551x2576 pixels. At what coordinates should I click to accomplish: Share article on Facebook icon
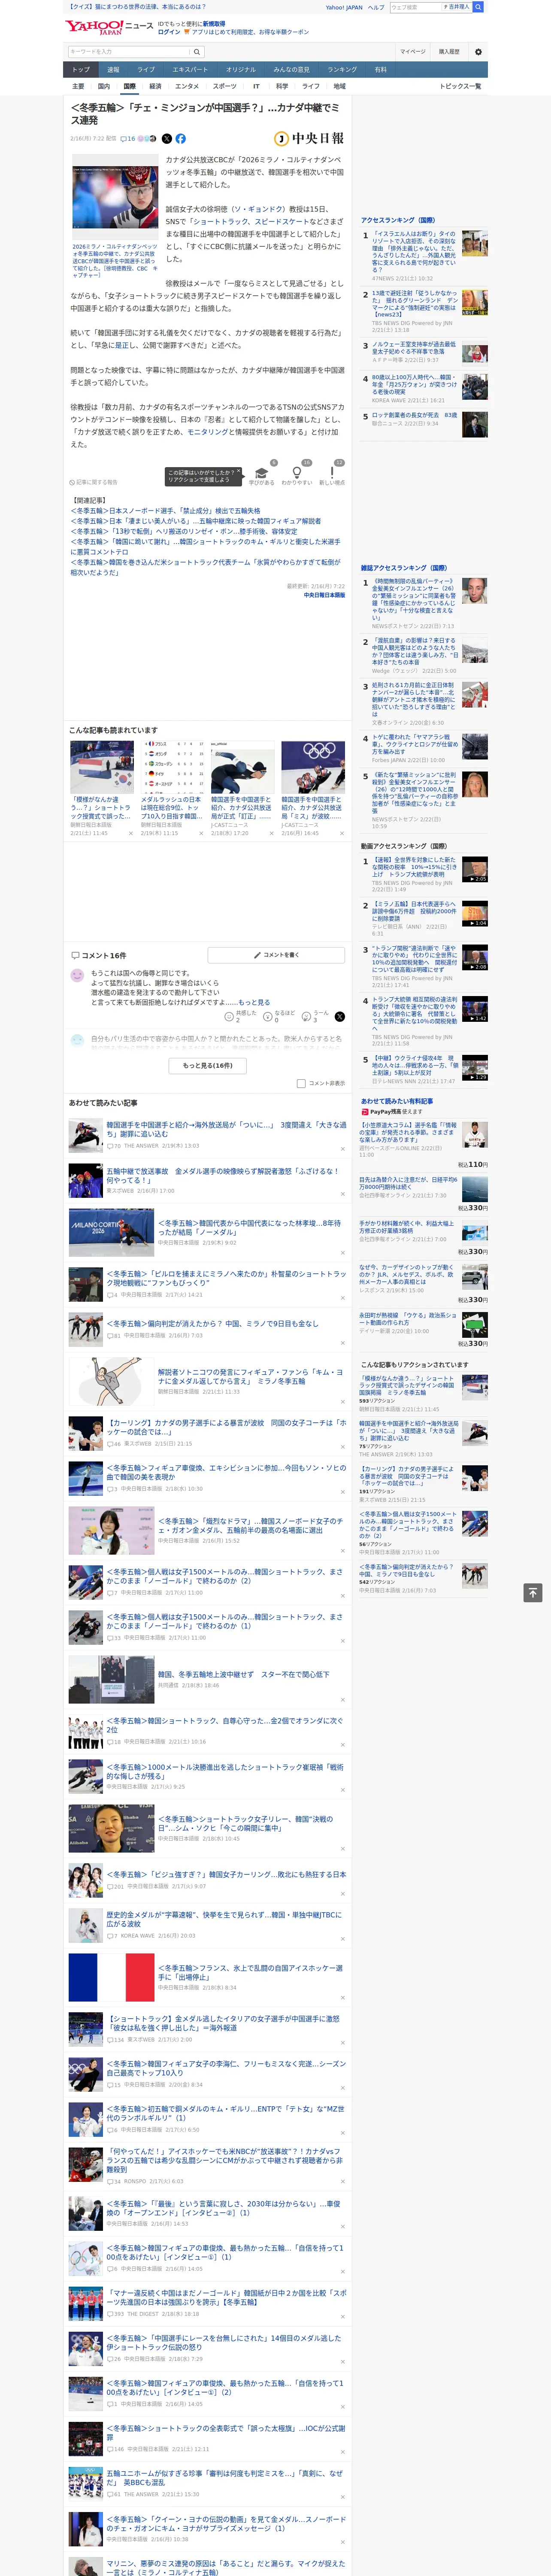[181, 139]
